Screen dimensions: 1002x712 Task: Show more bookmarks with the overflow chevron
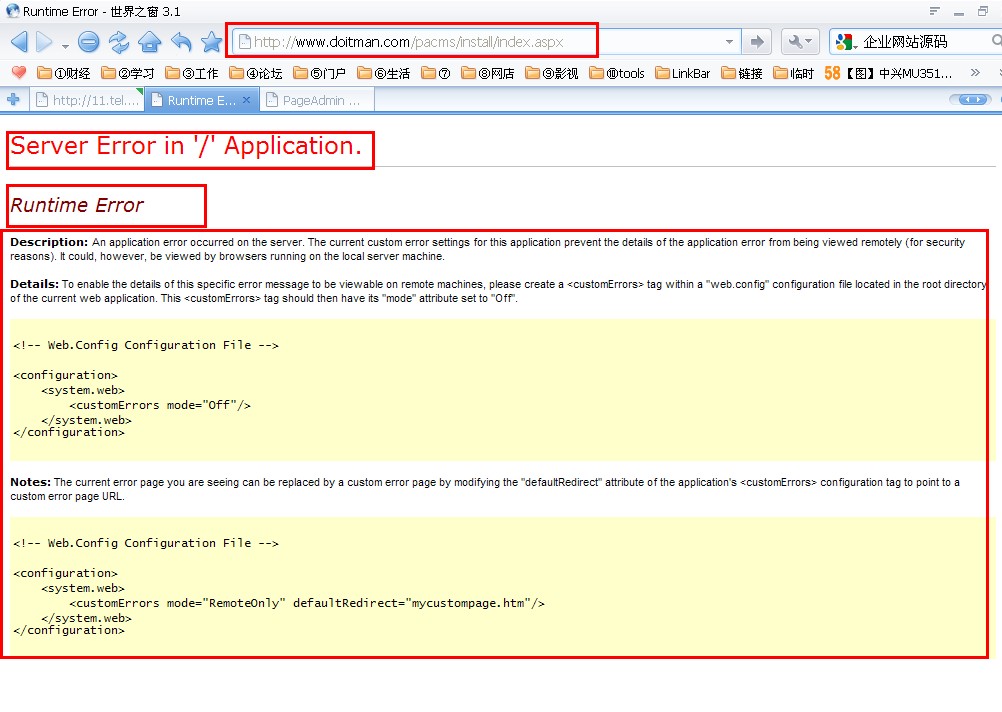click(x=975, y=73)
